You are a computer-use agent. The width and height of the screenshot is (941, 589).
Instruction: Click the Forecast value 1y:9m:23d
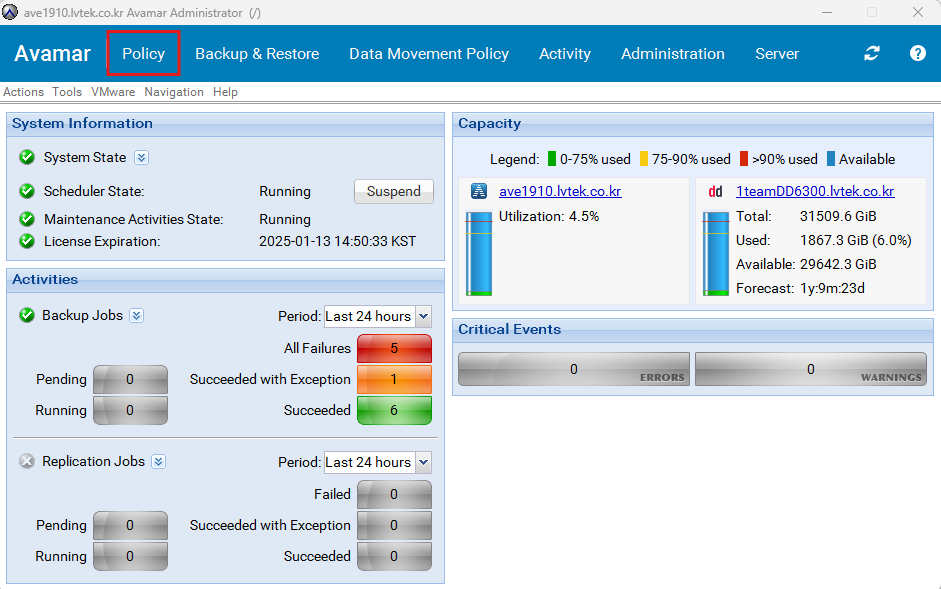pos(832,288)
